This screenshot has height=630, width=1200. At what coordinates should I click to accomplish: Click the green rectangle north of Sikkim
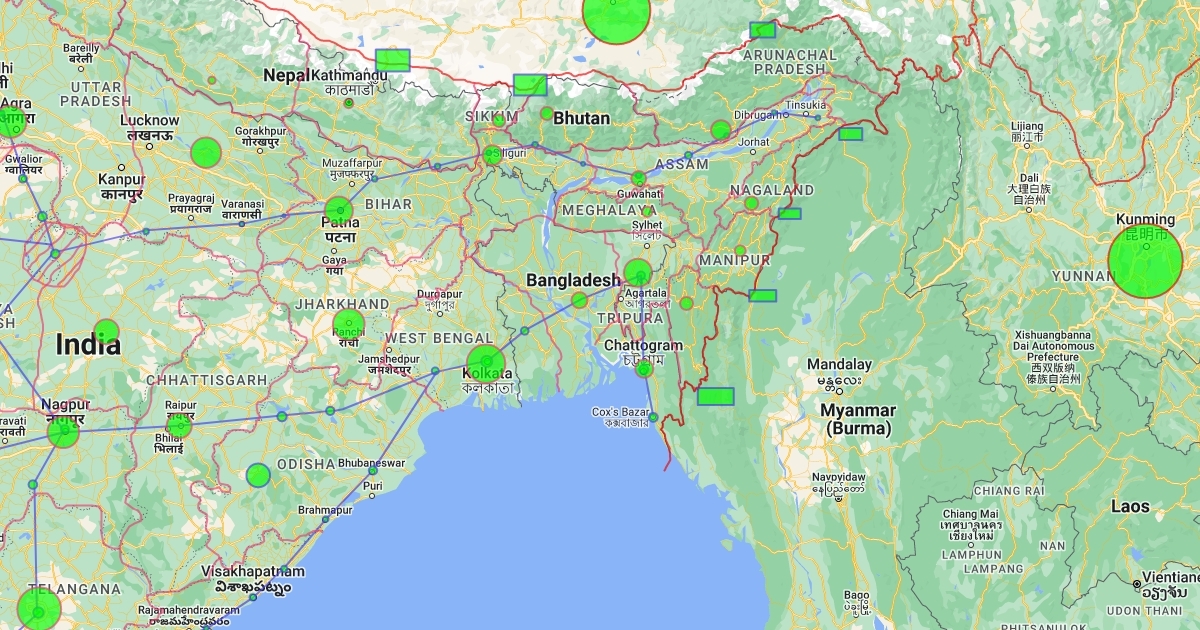530,85
